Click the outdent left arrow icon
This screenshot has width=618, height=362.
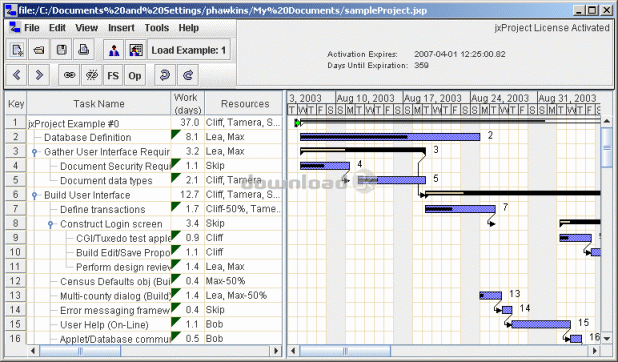(x=17, y=75)
